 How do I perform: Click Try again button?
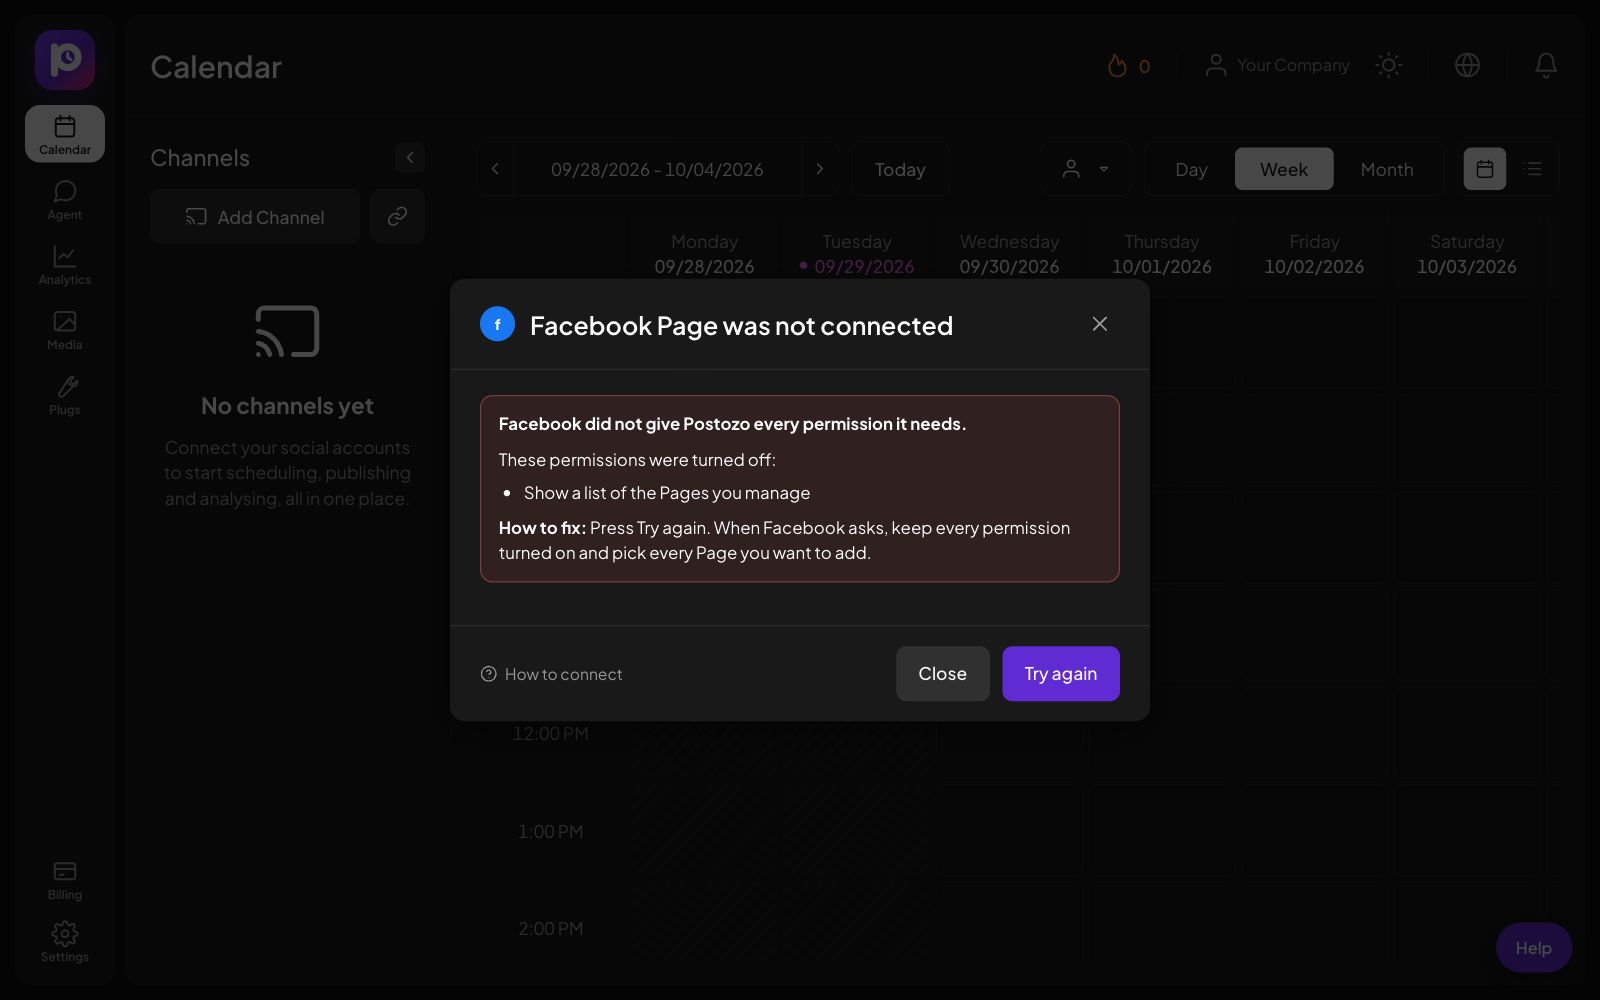(x=1061, y=674)
